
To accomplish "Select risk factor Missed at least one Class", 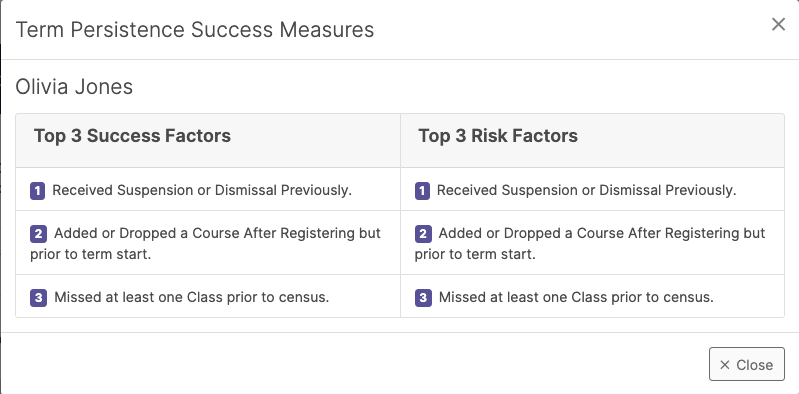I will 576,297.
